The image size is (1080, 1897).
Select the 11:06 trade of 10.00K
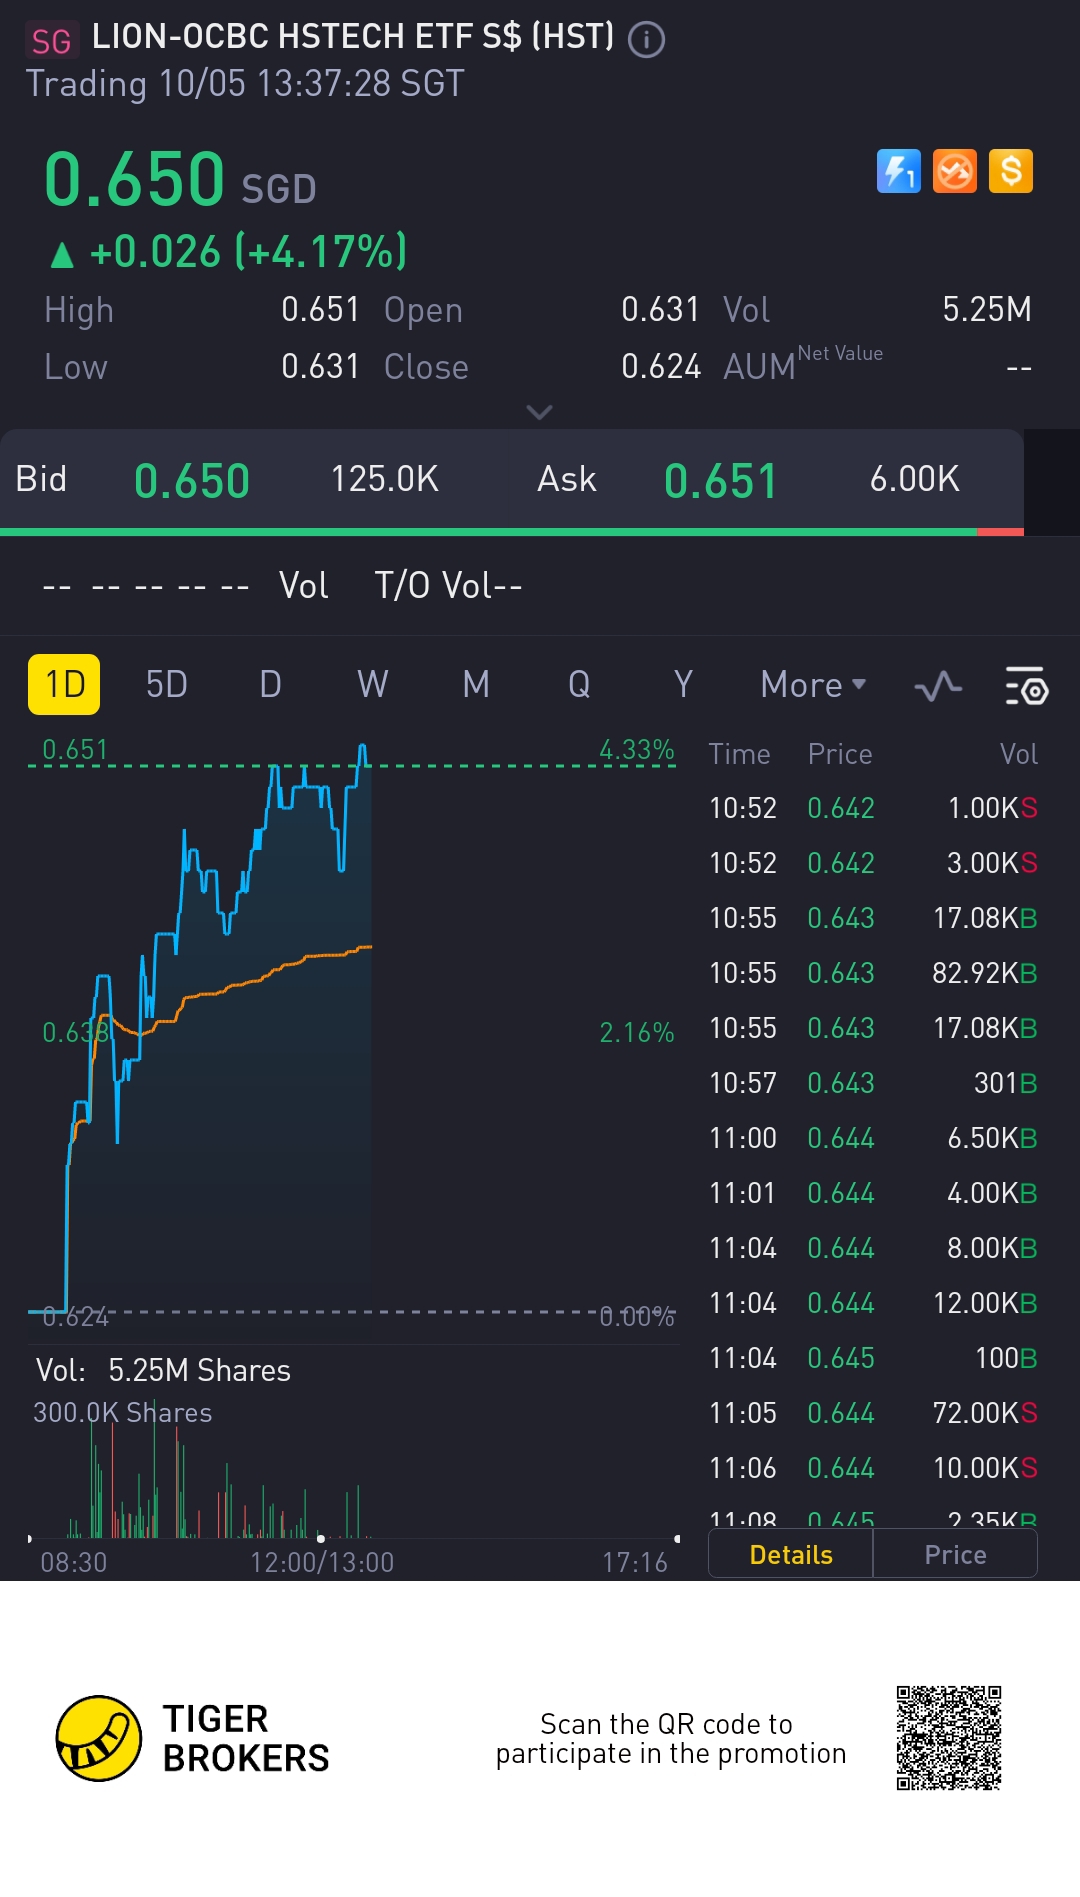pyautogui.click(x=873, y=1468)
